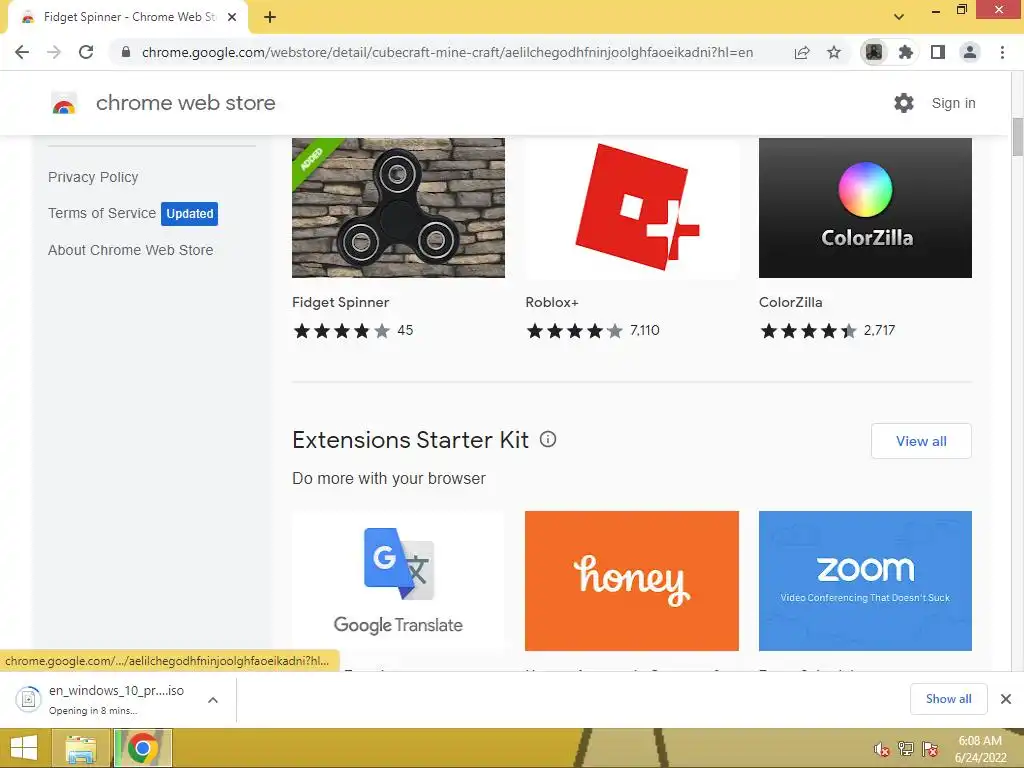Click ColorZilla star rating

coord(808,330)
